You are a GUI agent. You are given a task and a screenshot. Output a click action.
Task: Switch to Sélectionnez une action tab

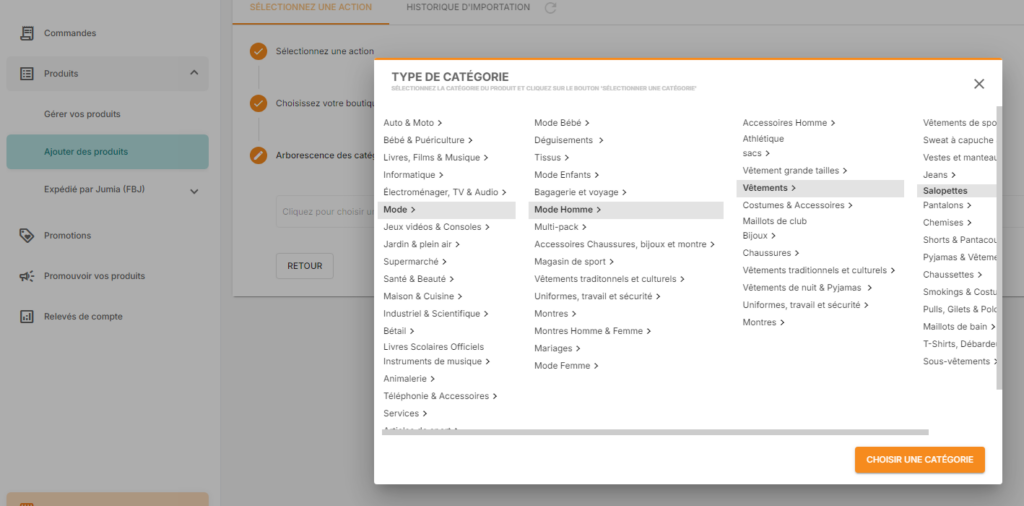coord(311,8)
